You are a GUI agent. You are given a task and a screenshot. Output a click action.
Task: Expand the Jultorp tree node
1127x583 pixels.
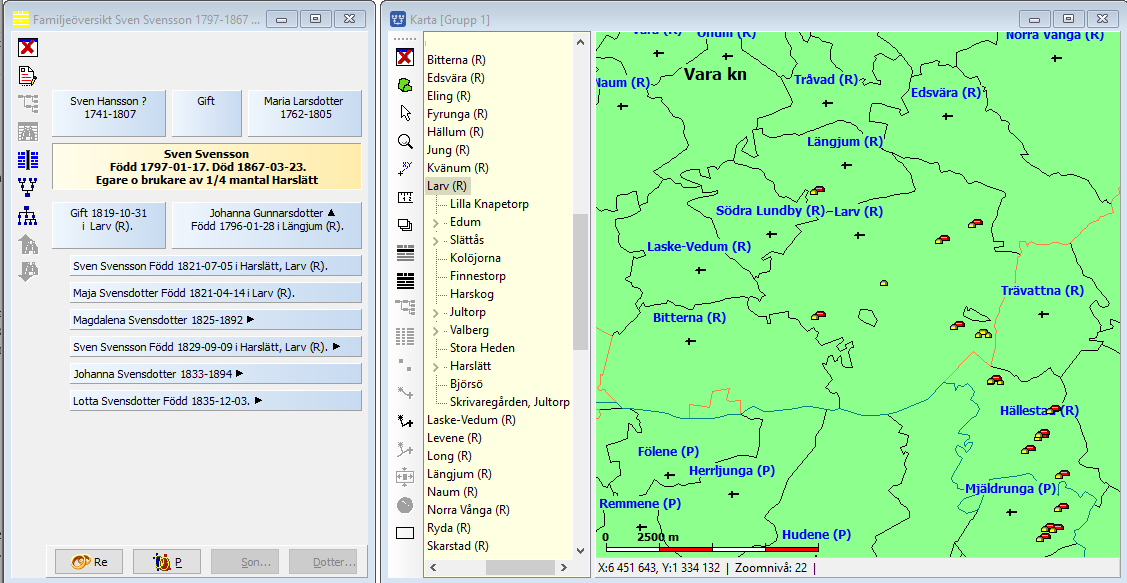pyautogui.click(x=436, y=313)
